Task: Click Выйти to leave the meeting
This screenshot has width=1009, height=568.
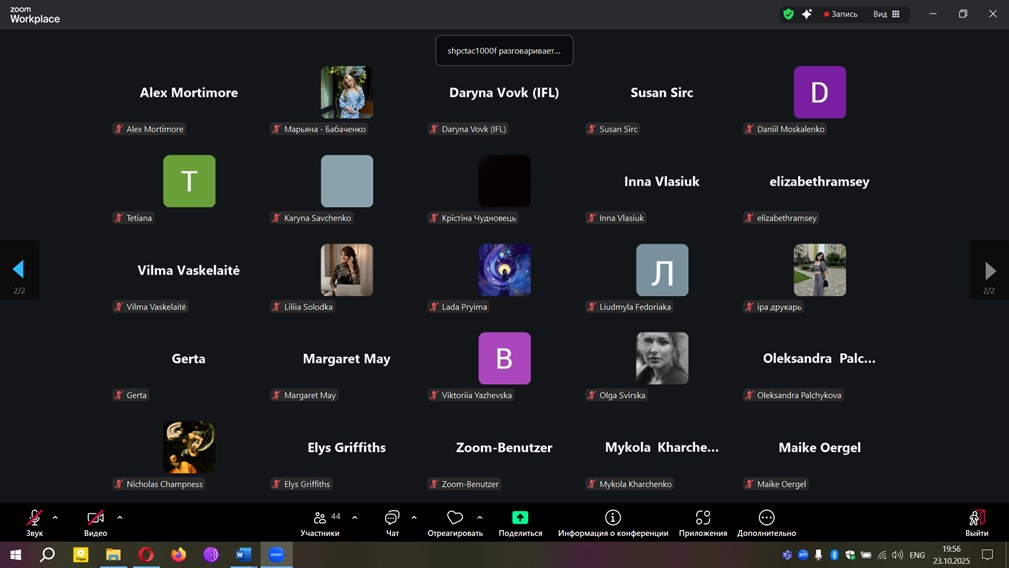Action: tap(976, 522)
